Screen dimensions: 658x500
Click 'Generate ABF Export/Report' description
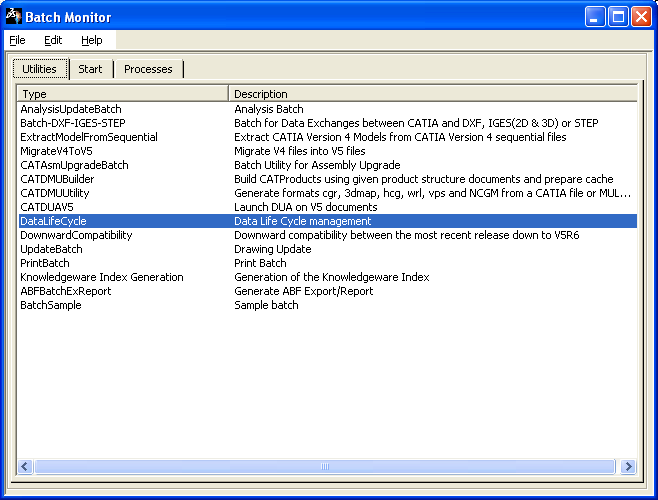click(x=303, y=291)
